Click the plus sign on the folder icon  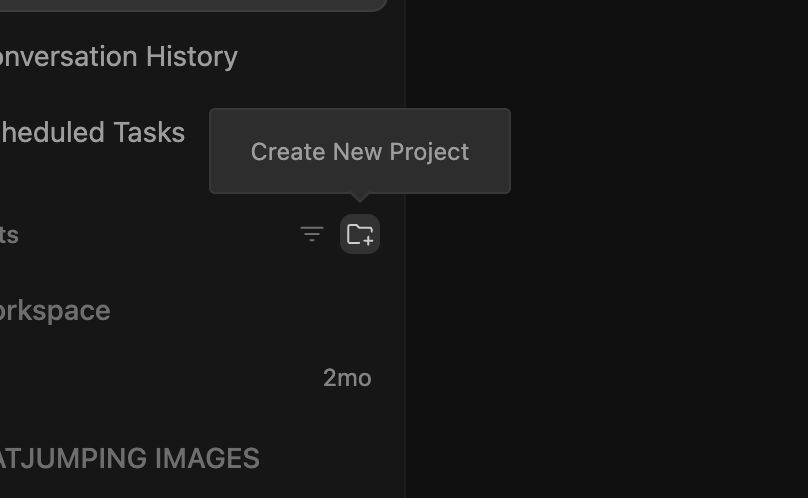tap(368, 240)
